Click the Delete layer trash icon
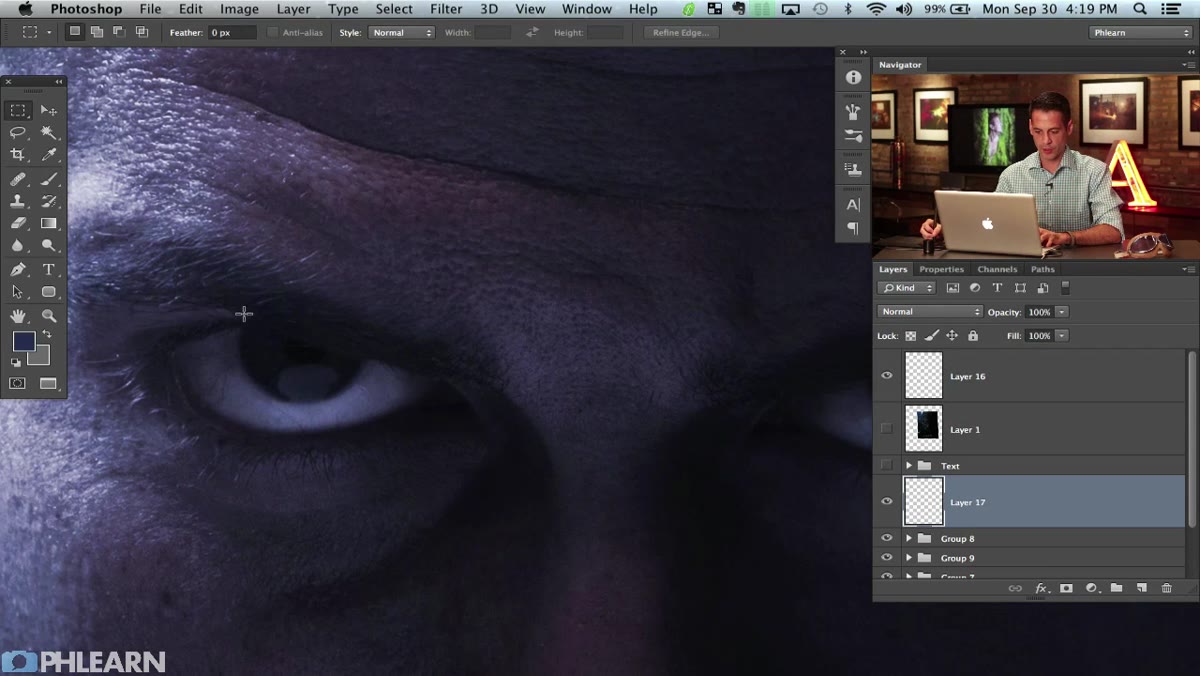 coord(1166,588)
